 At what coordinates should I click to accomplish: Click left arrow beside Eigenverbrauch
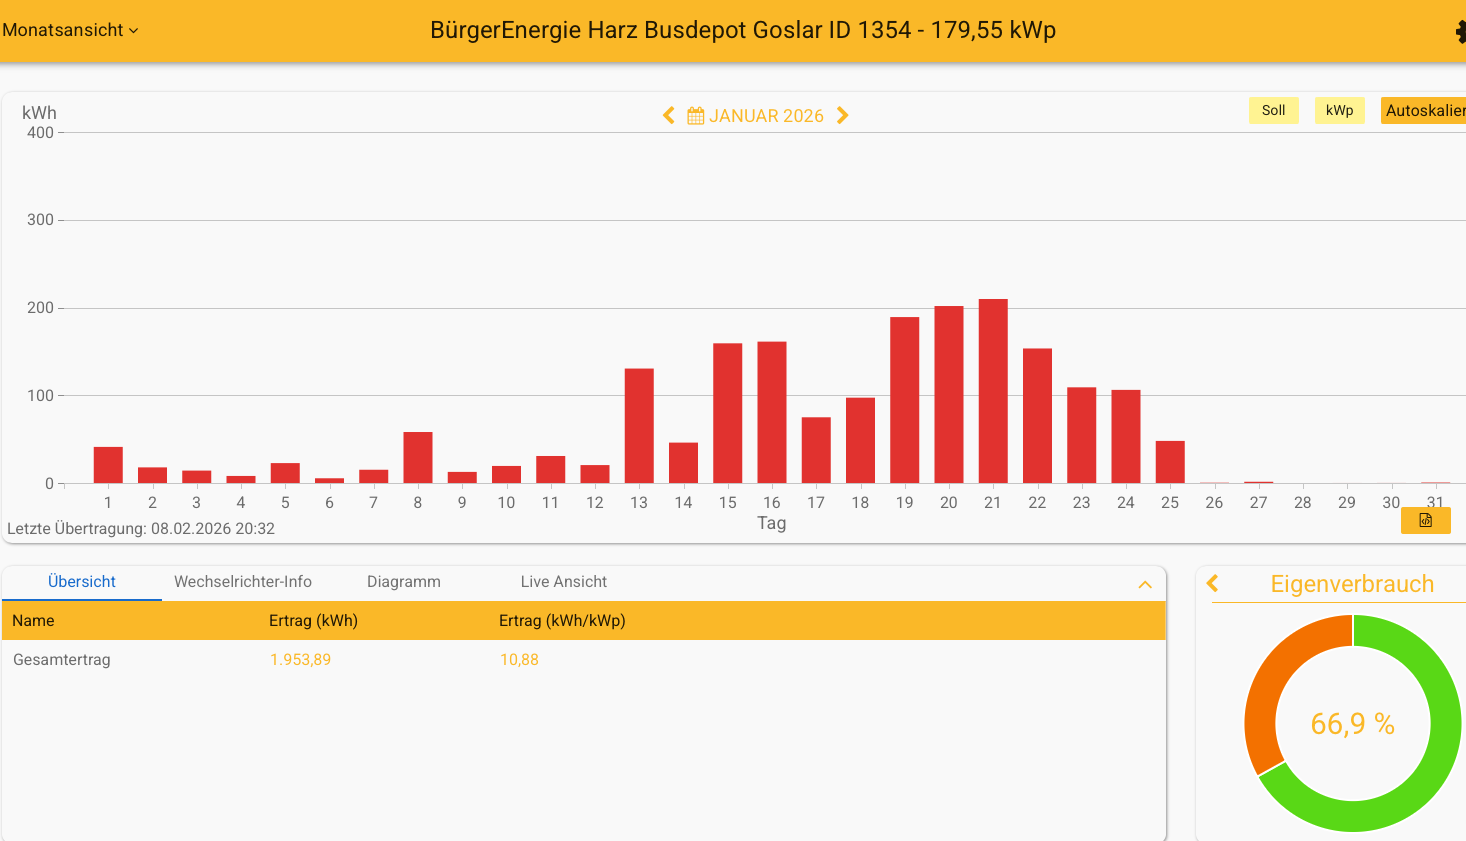(1213, 583)
